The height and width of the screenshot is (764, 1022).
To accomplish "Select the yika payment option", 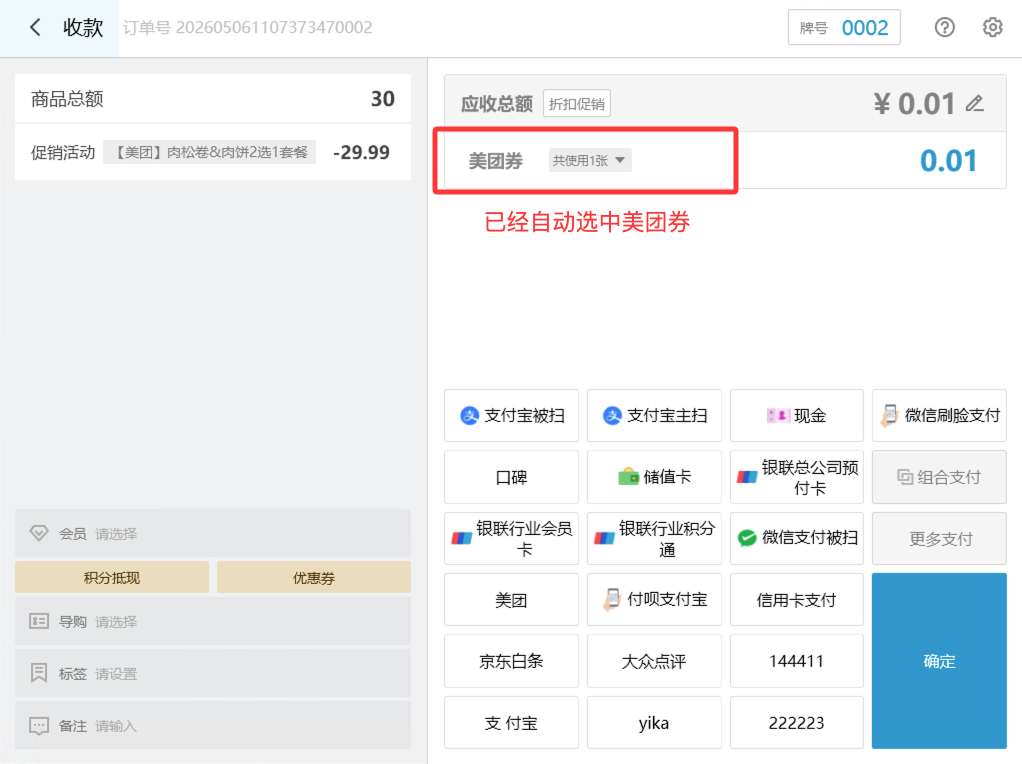I will [x=654, y=723].
